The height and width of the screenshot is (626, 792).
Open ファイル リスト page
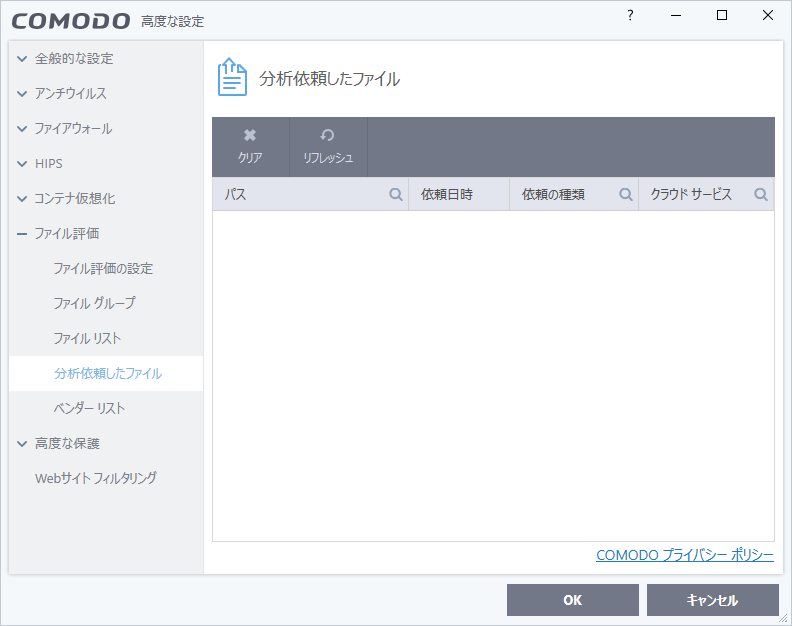87,339
